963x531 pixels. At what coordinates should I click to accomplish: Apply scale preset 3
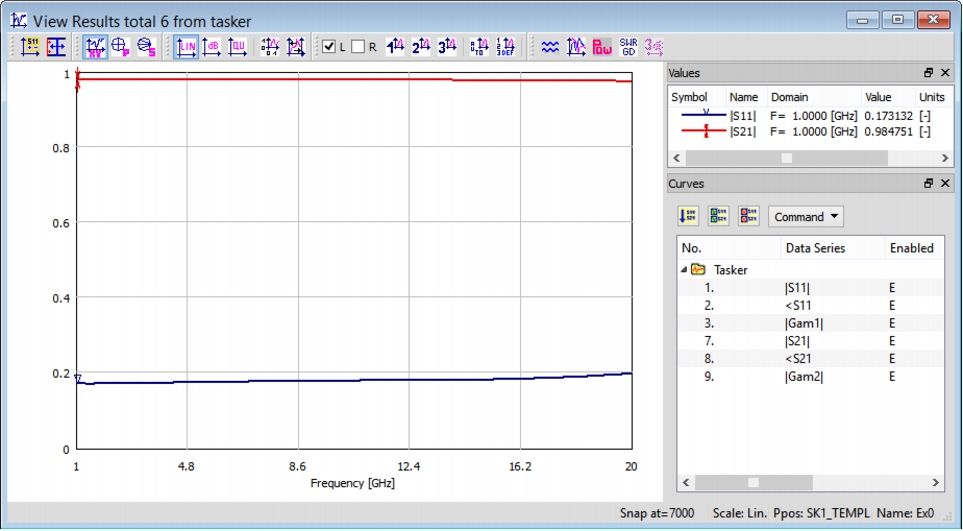(x=447, y=47)
